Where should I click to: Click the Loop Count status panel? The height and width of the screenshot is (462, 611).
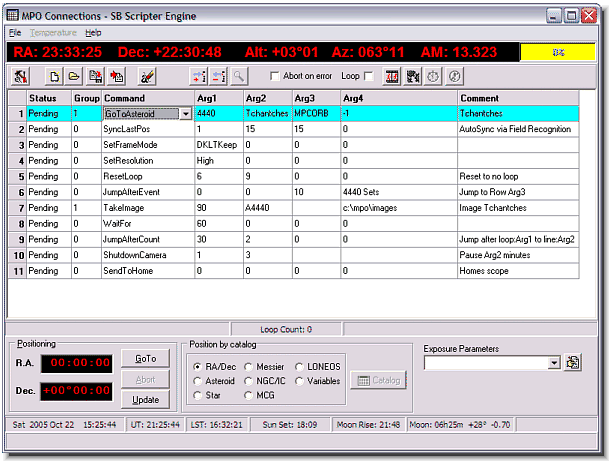coord(286,330)
